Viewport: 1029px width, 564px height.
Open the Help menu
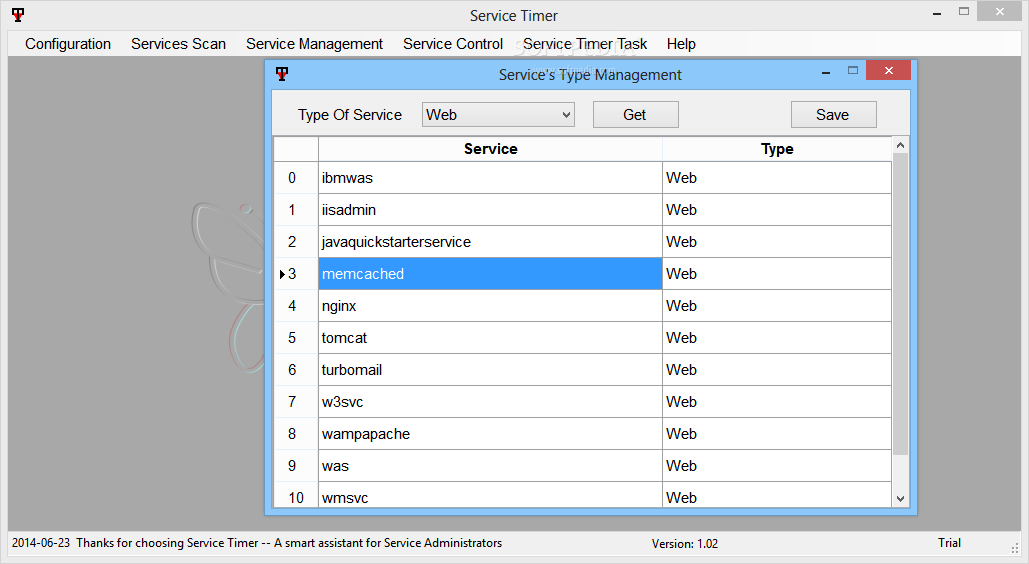pyautogui.click(x=681, y=44)
